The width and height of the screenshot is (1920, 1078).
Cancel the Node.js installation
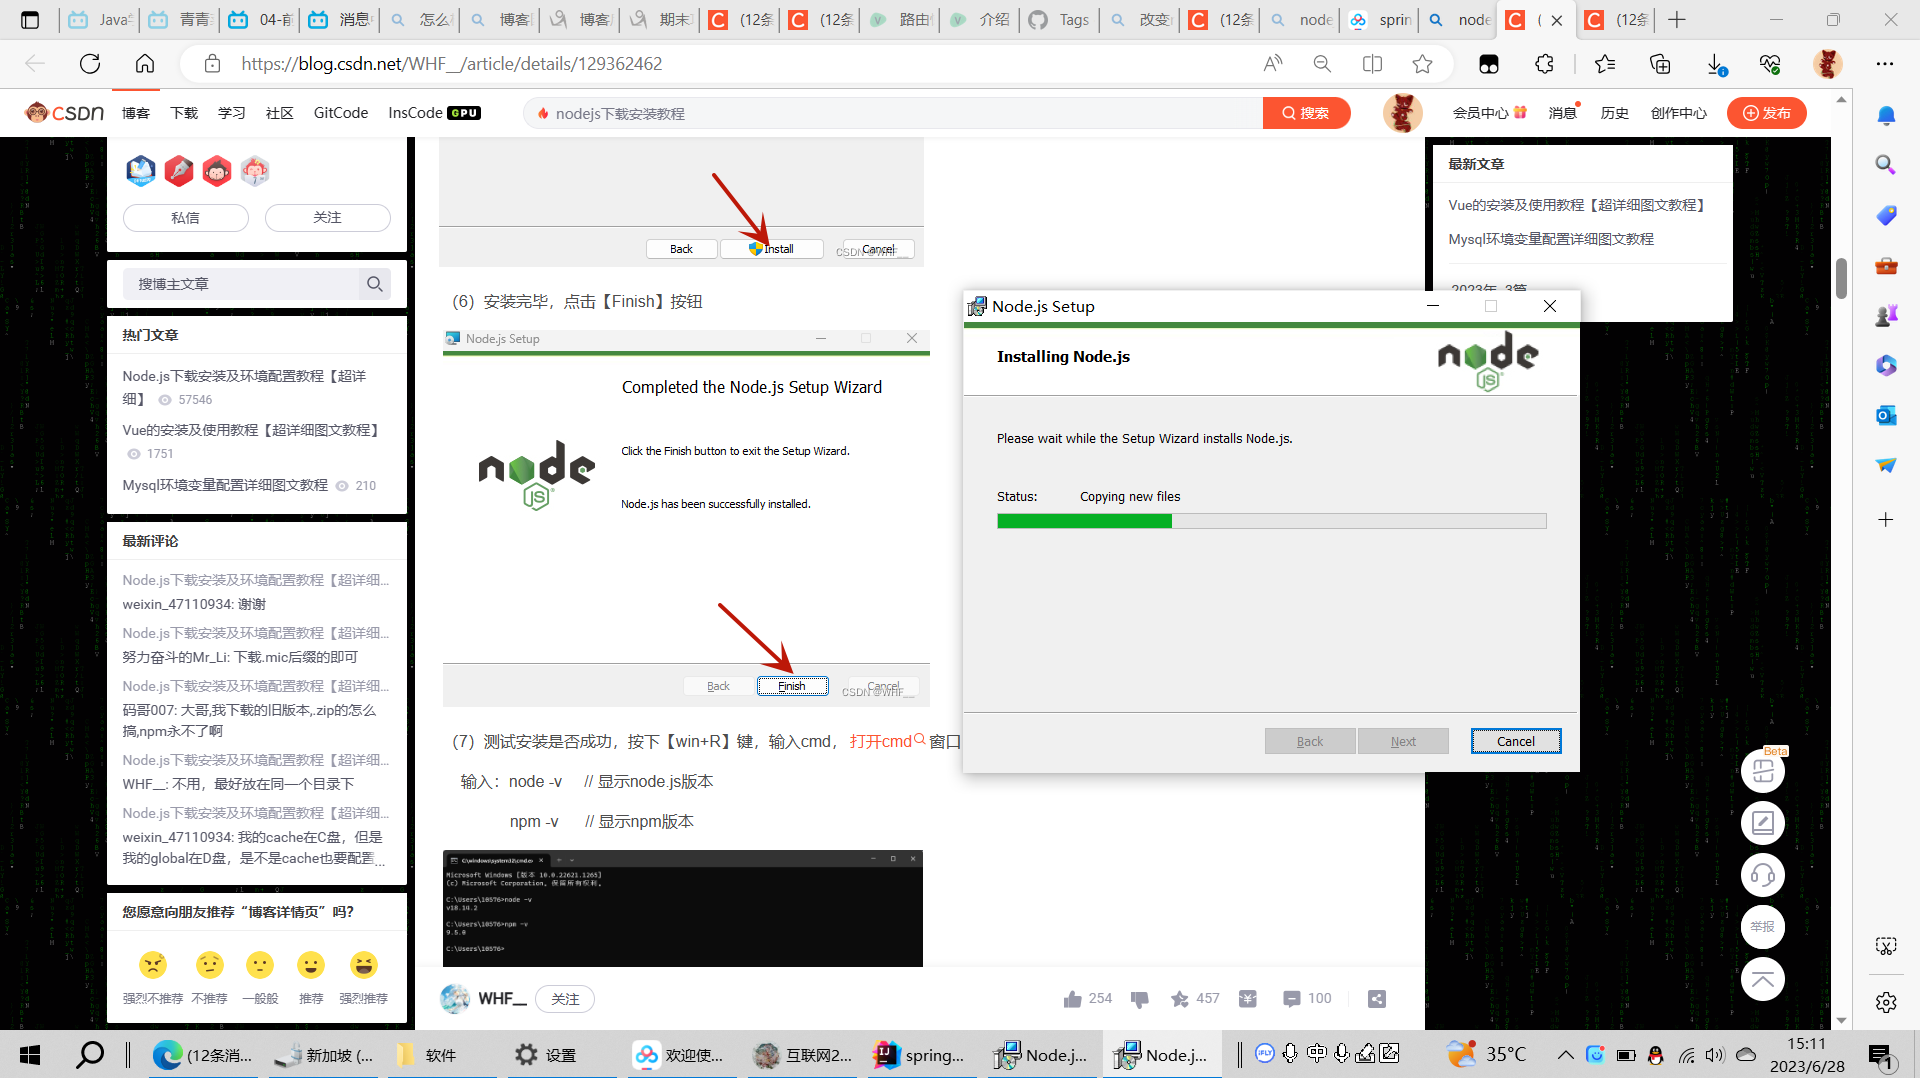pos(1515,740)
